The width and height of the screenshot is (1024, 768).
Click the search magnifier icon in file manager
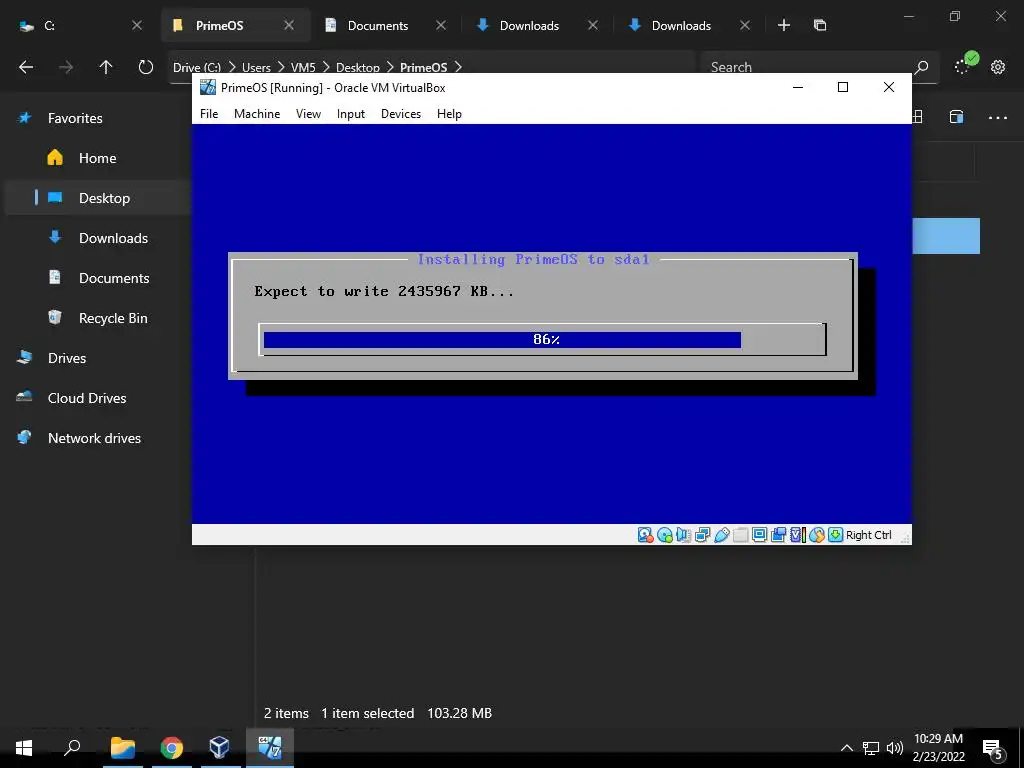(x=921, y=67)
